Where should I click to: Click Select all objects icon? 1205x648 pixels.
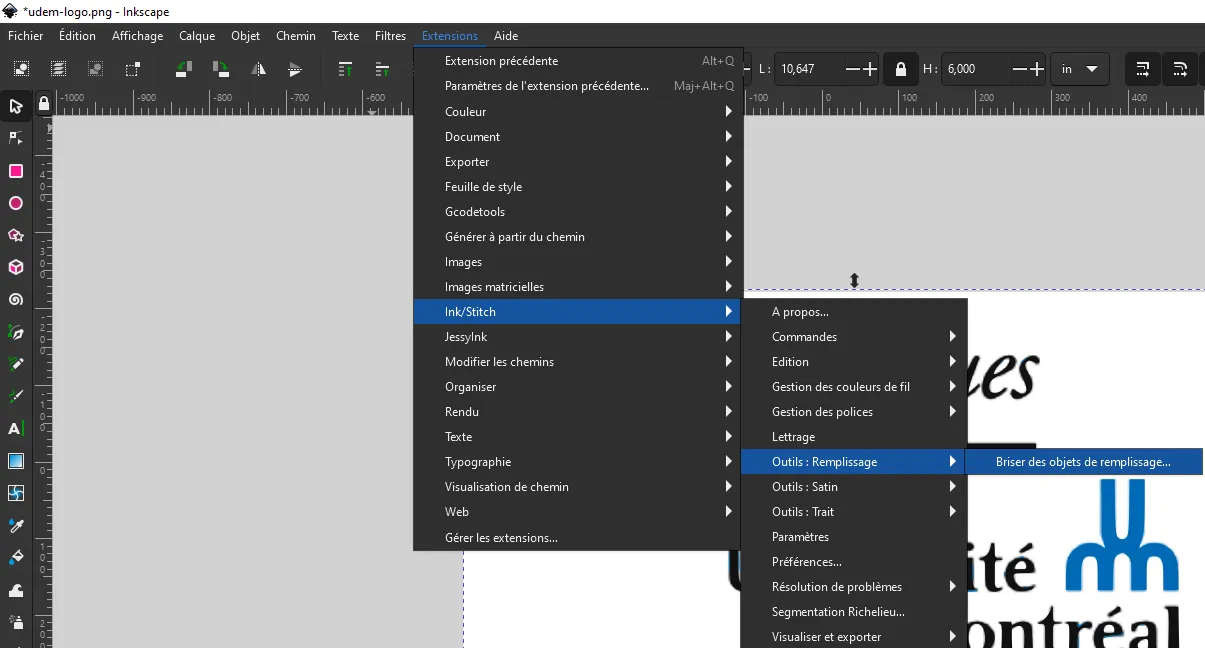click(x=22, y=69)
